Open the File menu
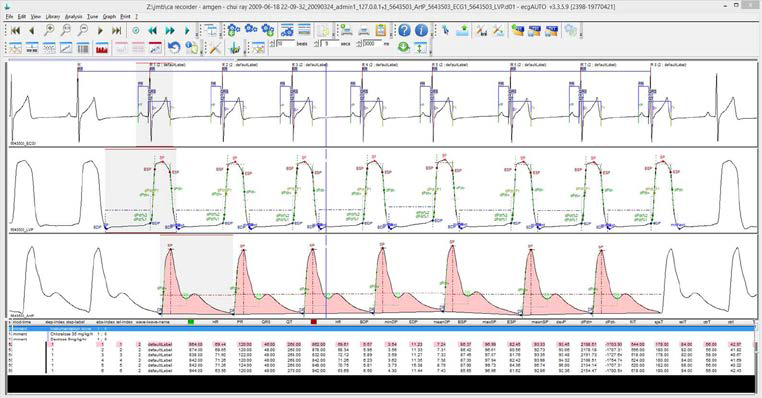 10,17
